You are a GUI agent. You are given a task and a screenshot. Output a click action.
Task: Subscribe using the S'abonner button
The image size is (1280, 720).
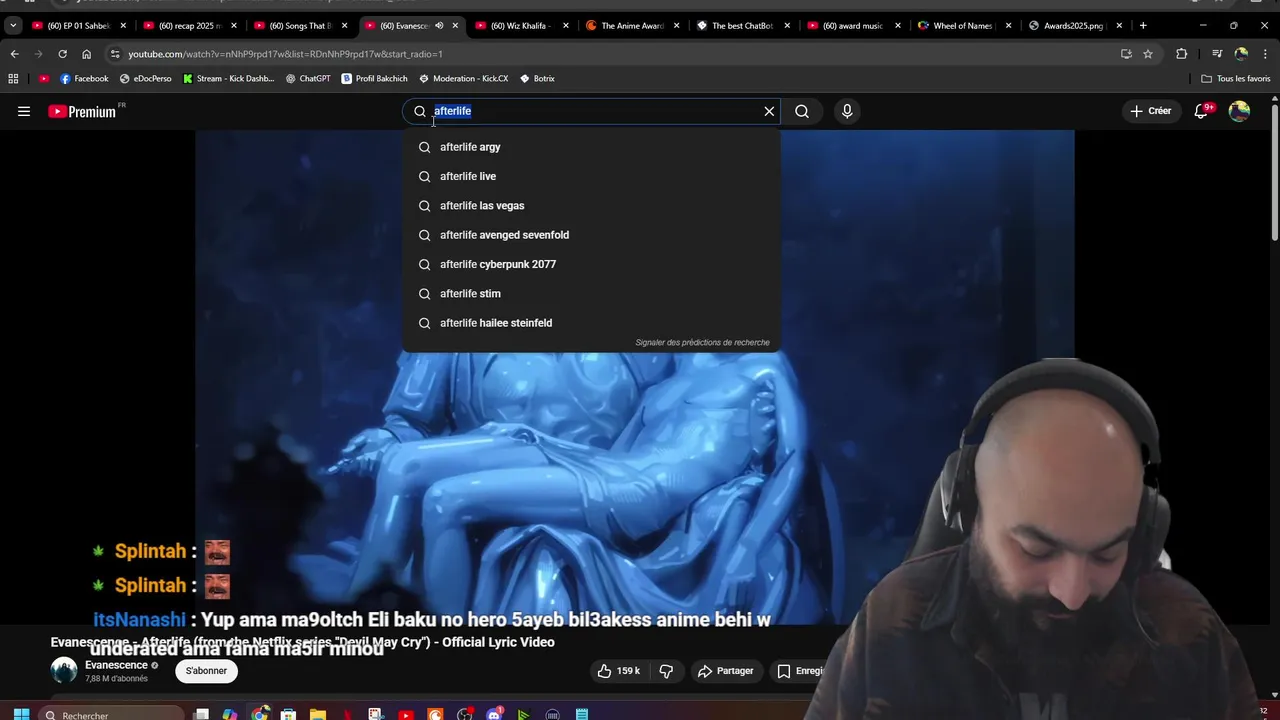point(206,671)
